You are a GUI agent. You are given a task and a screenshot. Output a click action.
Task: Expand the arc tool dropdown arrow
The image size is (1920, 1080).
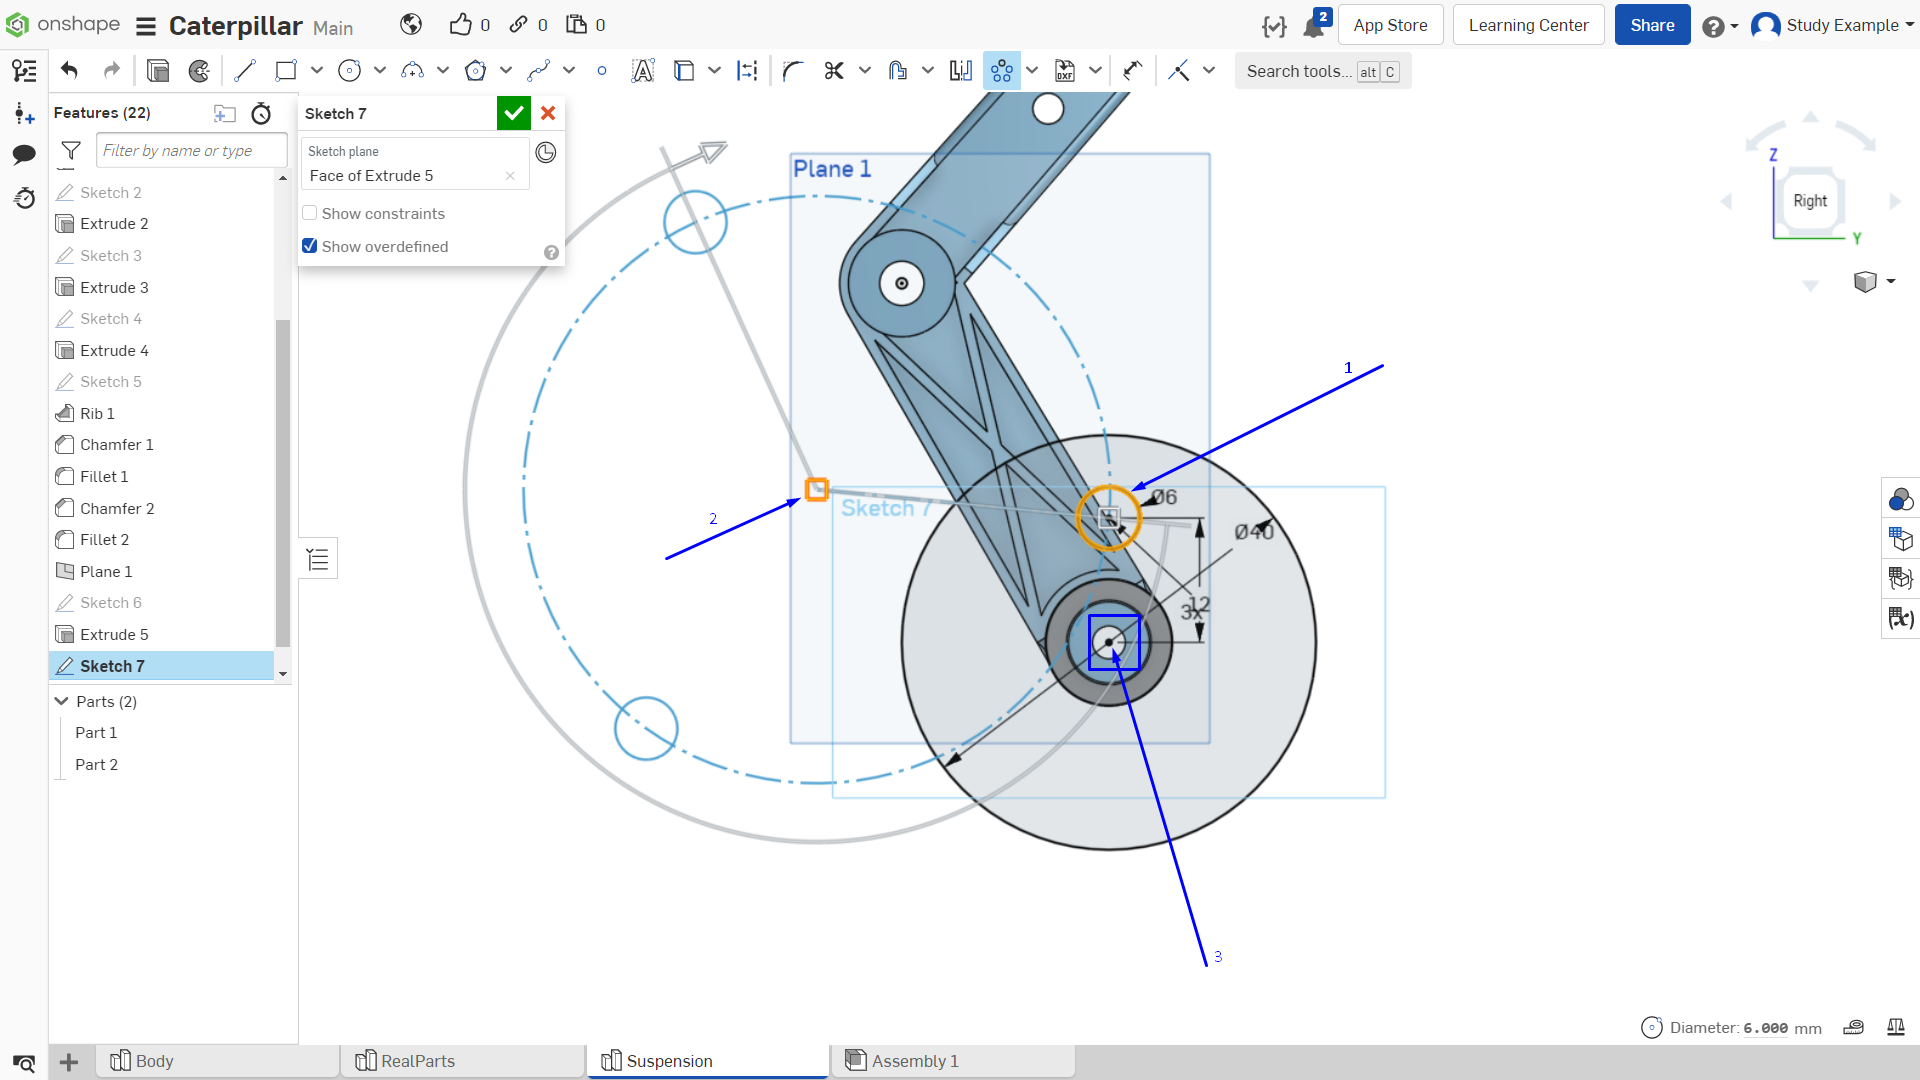click(443, 71)
